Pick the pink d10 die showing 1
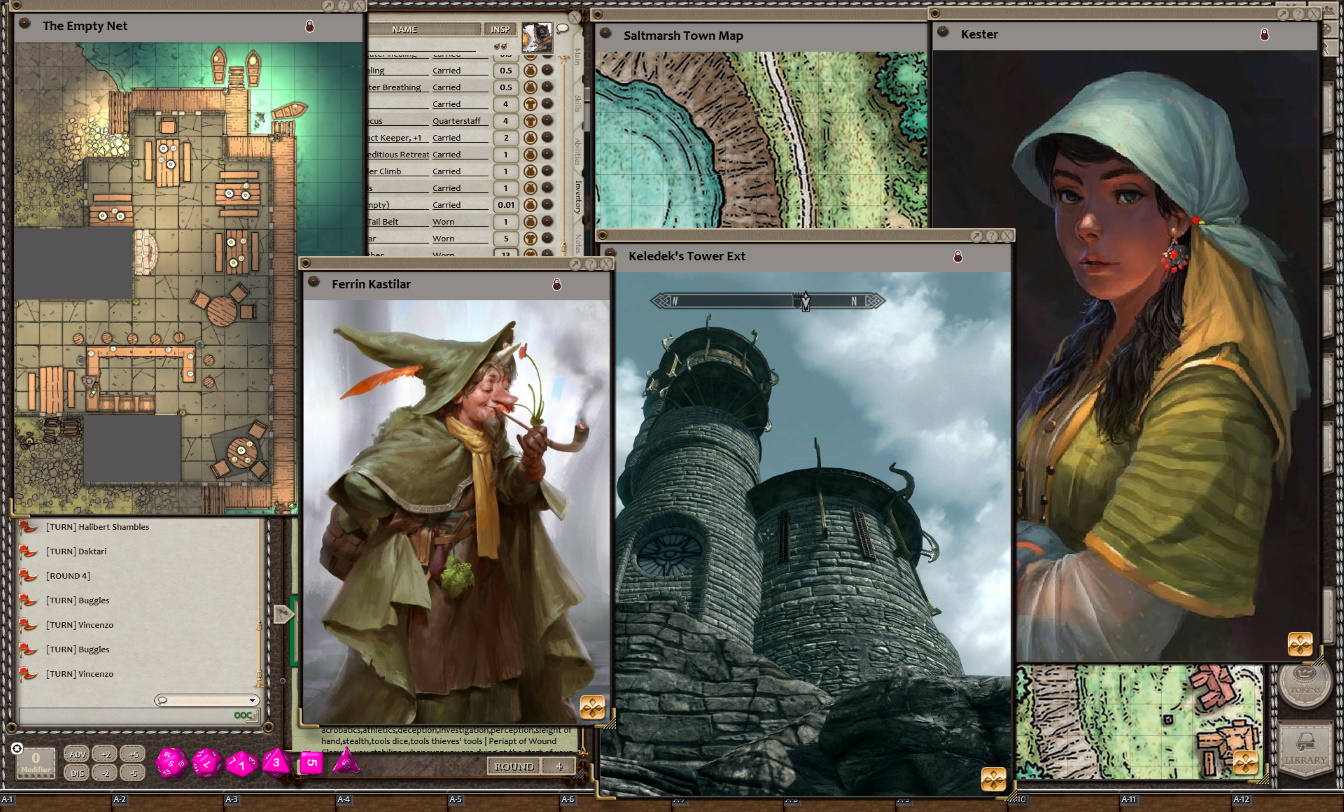The height and width of the screenshot is (812, 1344). [241, 764]
